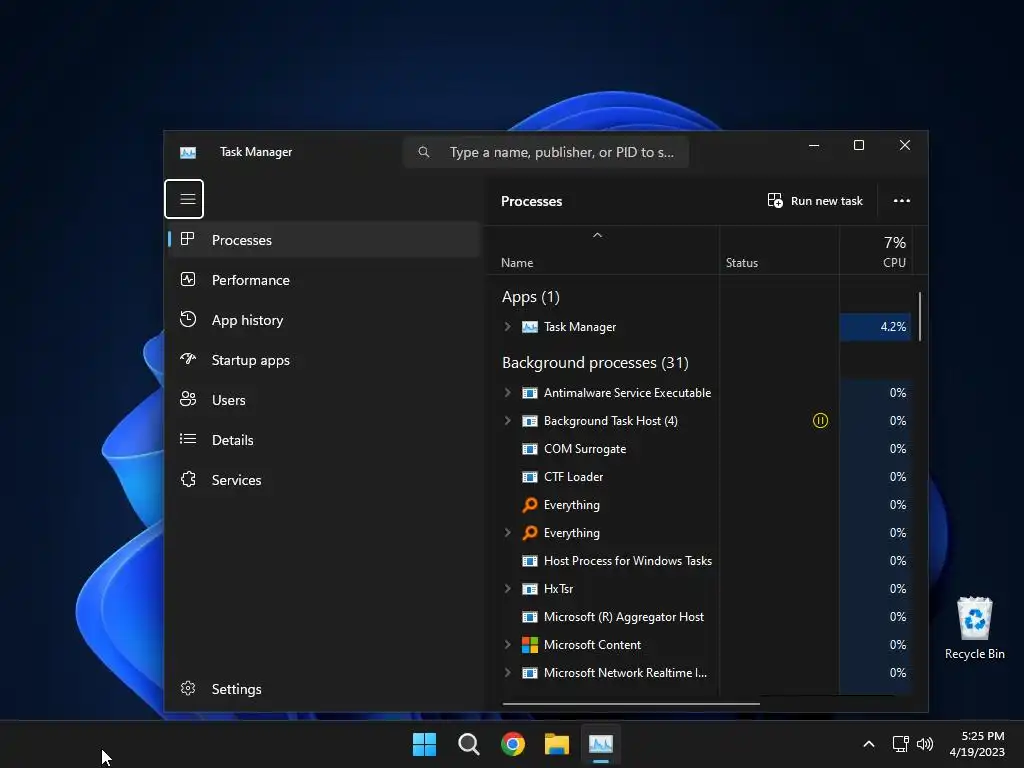This screenshot has width=1024, height=768.
Task: Expand the second Everything process
Action: pyautogui.click(x=507, y=533)
